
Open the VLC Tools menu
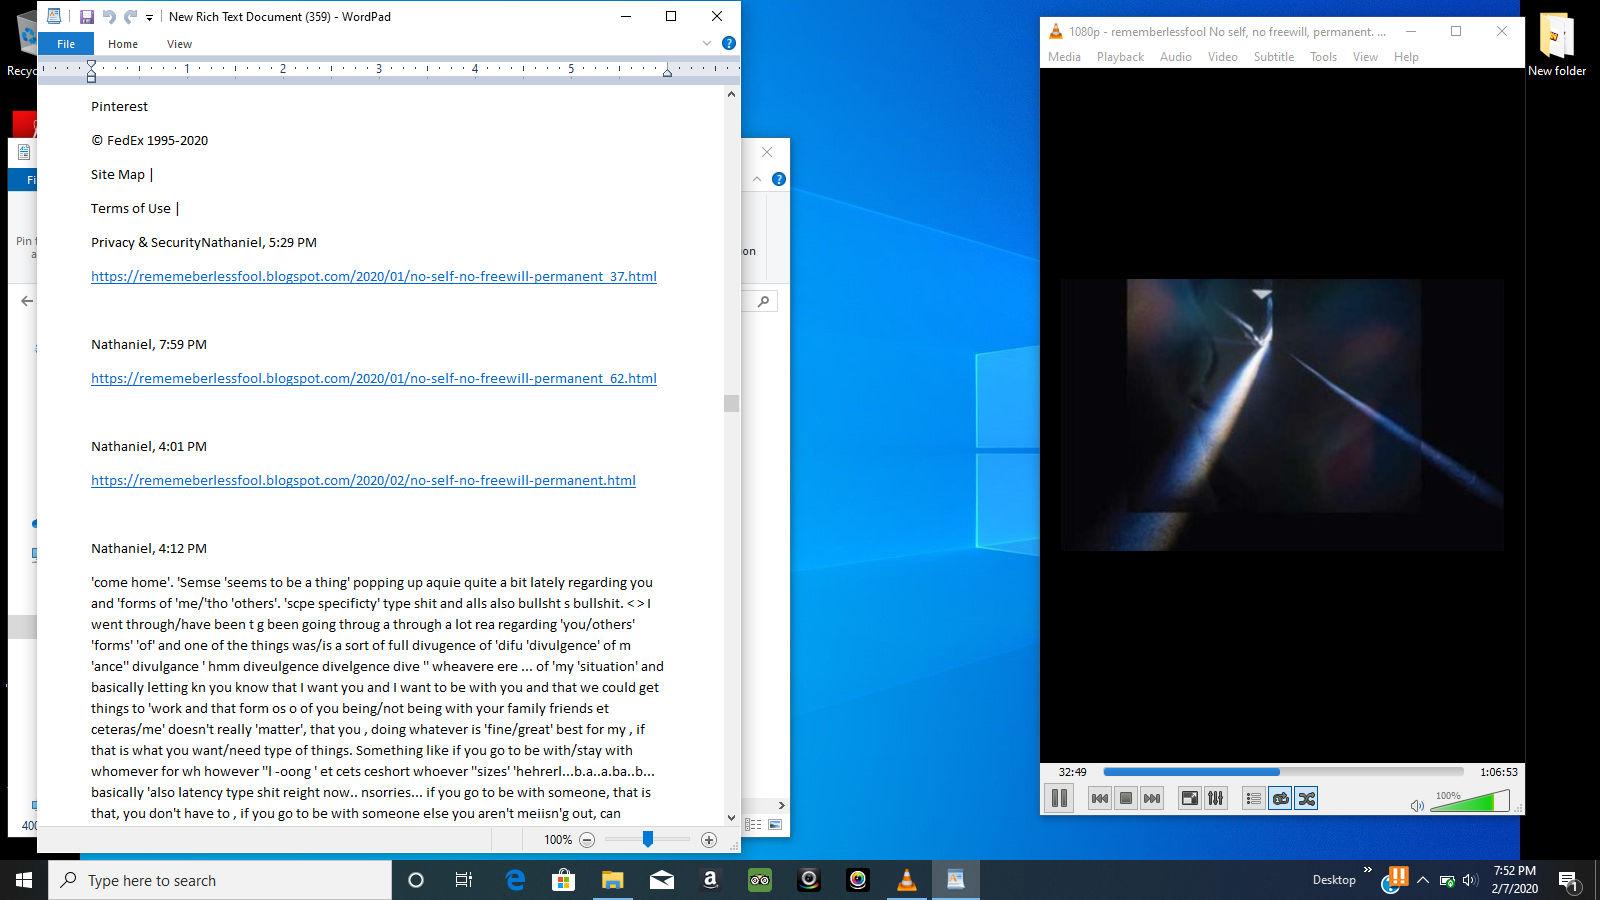tap(1323, 57)
